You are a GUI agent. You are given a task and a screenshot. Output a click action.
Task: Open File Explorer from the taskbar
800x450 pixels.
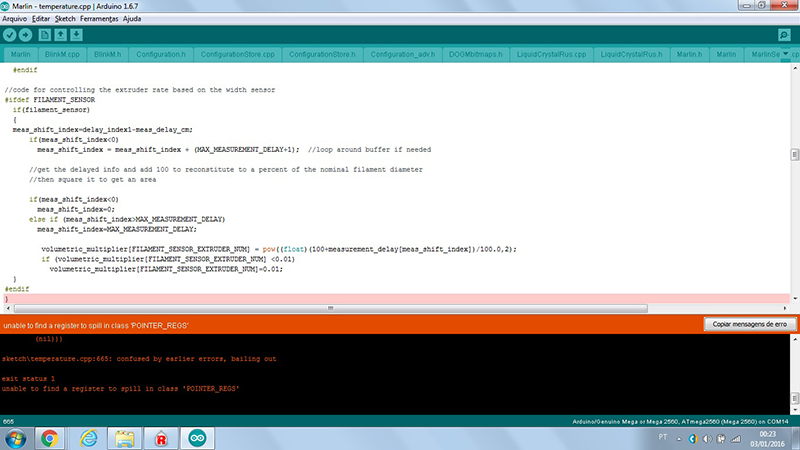[124, 438]
